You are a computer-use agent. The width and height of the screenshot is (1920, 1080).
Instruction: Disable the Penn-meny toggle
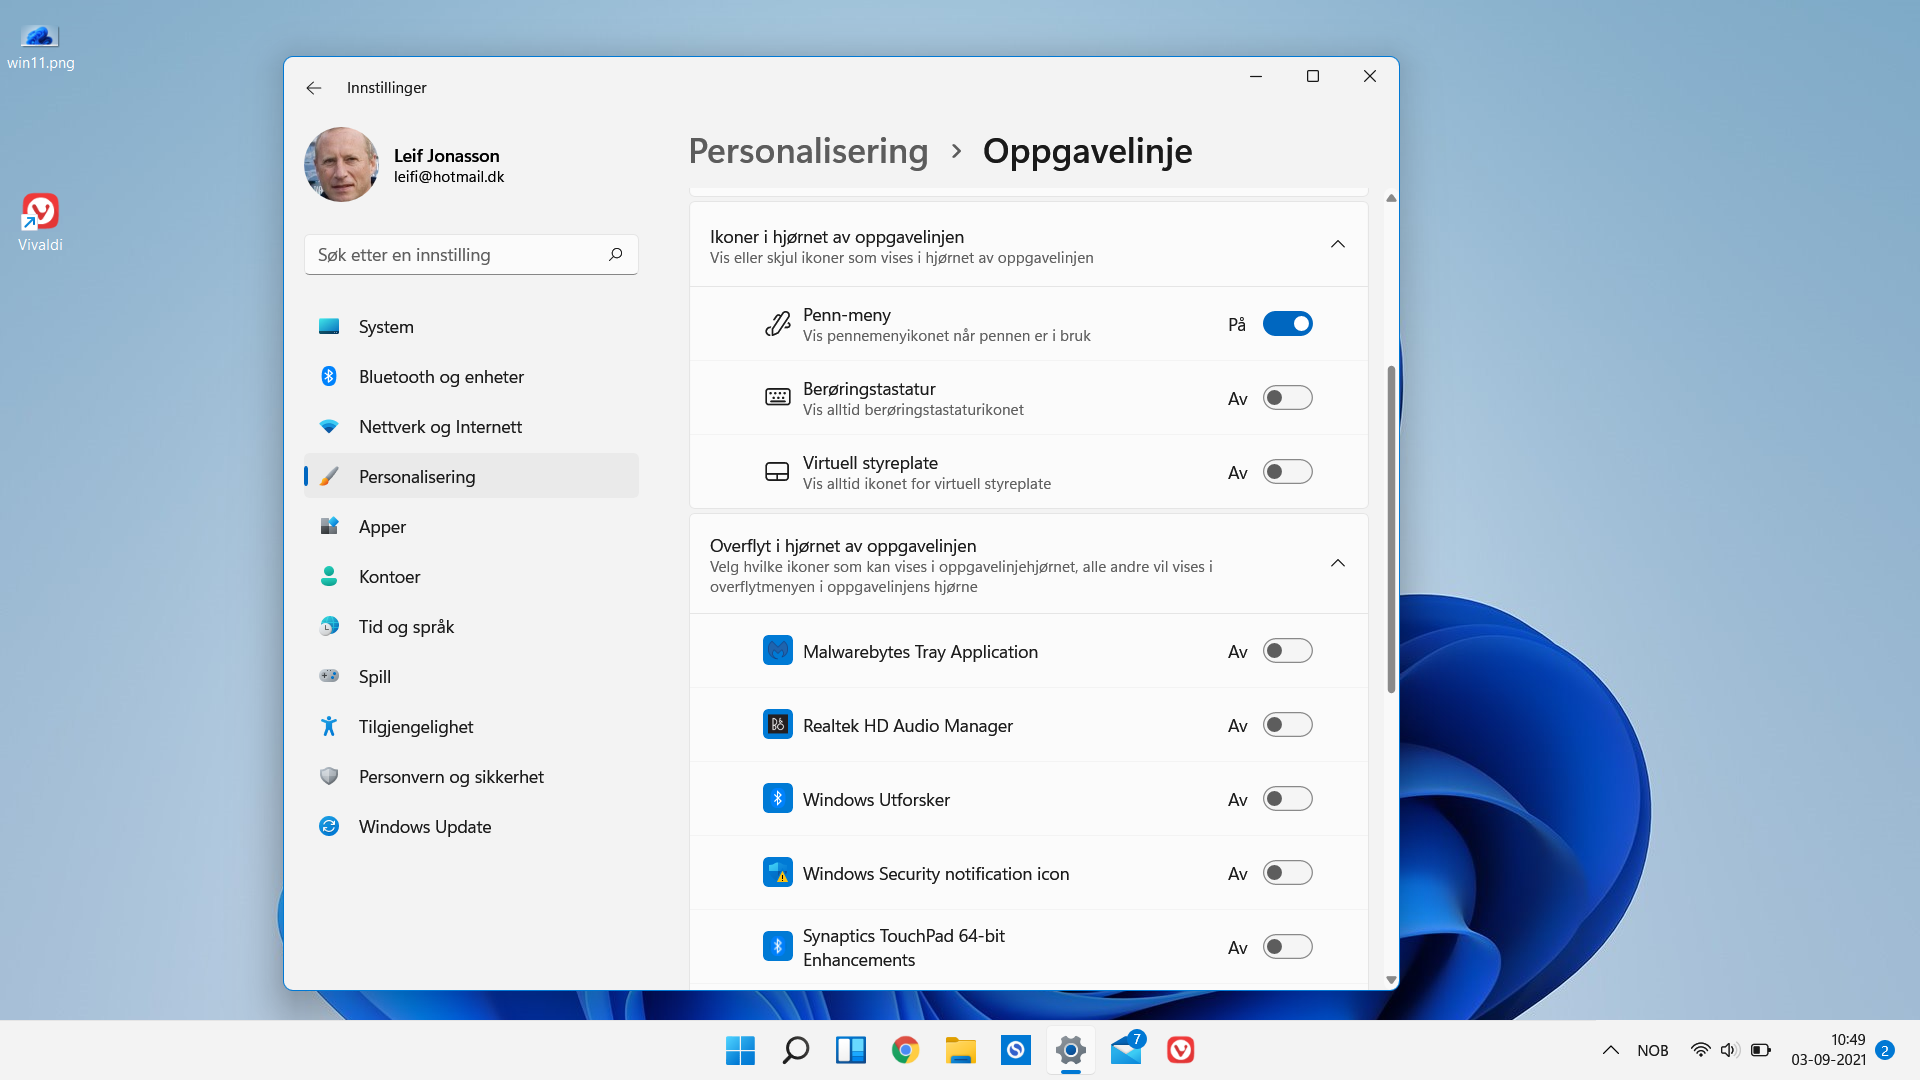coord(1288,323)
